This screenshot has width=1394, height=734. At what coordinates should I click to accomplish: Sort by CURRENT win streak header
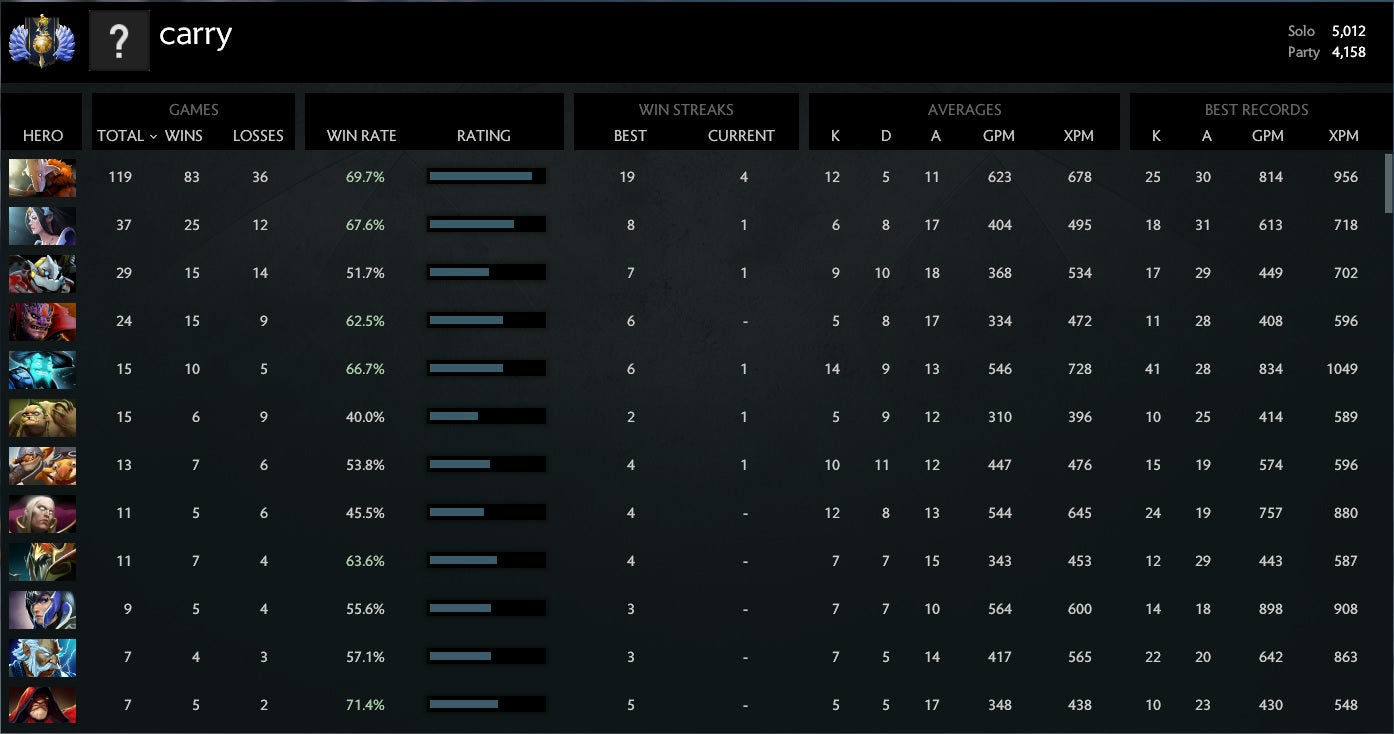point(741,136)
